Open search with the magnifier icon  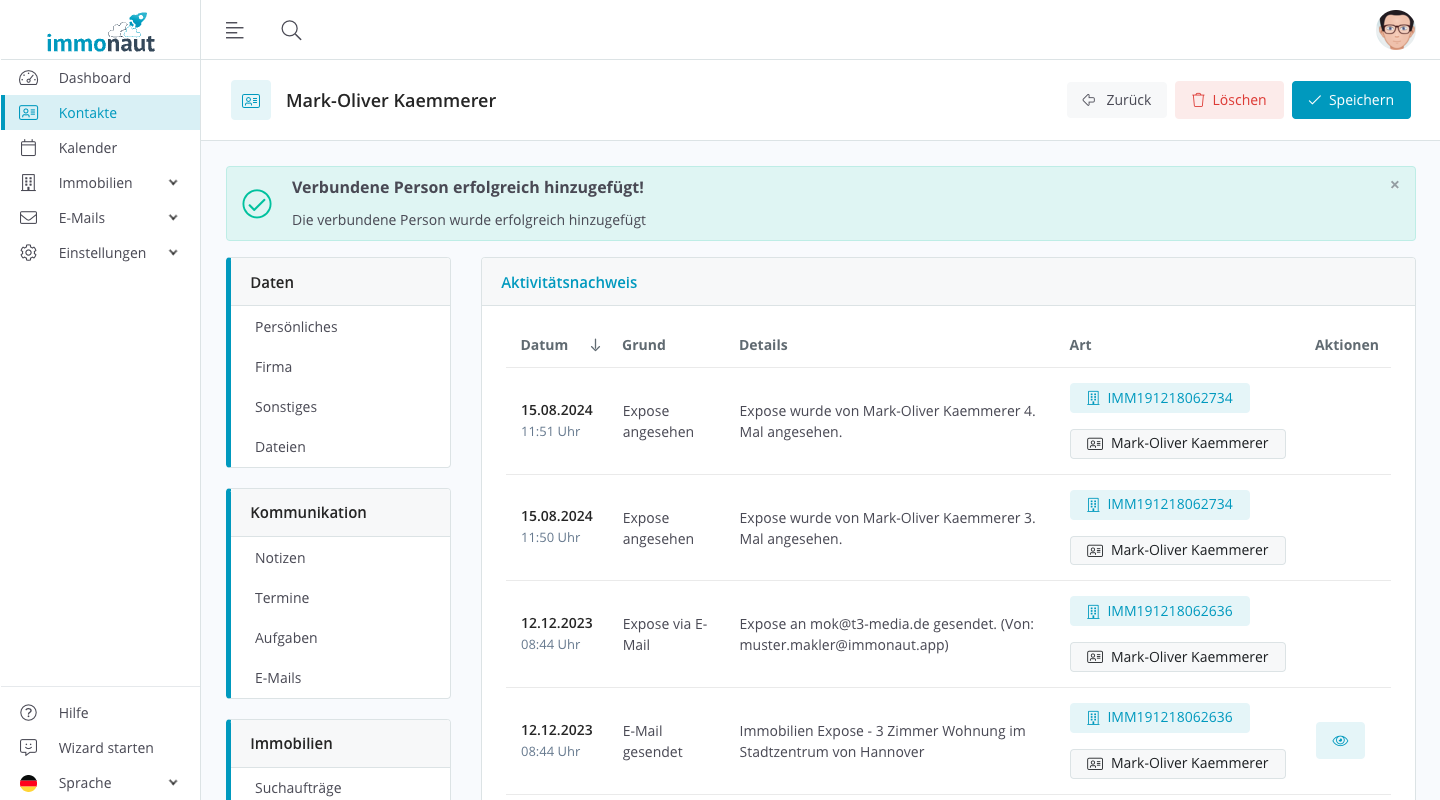(291, 30)
